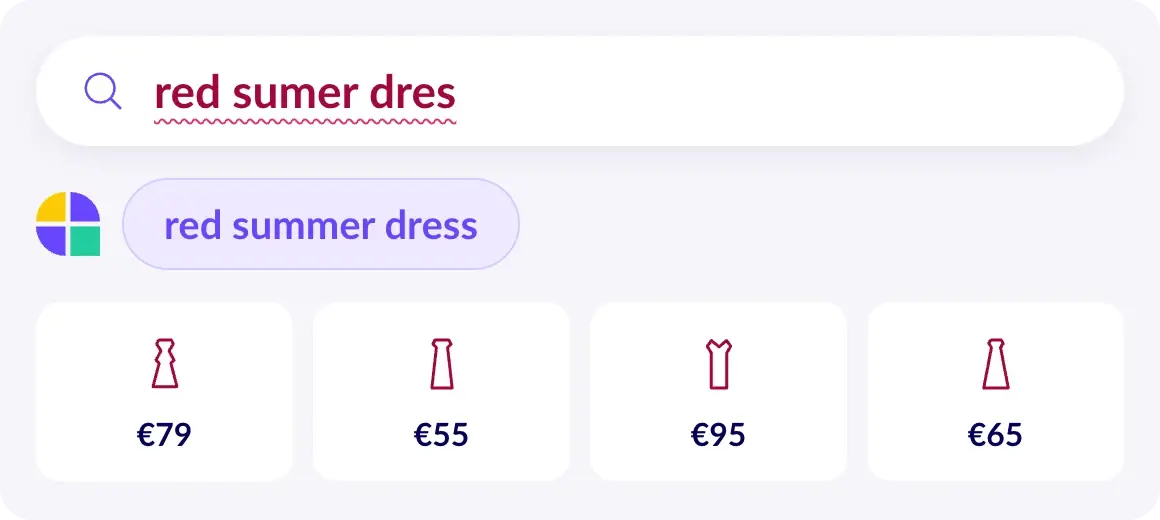Choose the dress icon above €65

click(996, 363)
